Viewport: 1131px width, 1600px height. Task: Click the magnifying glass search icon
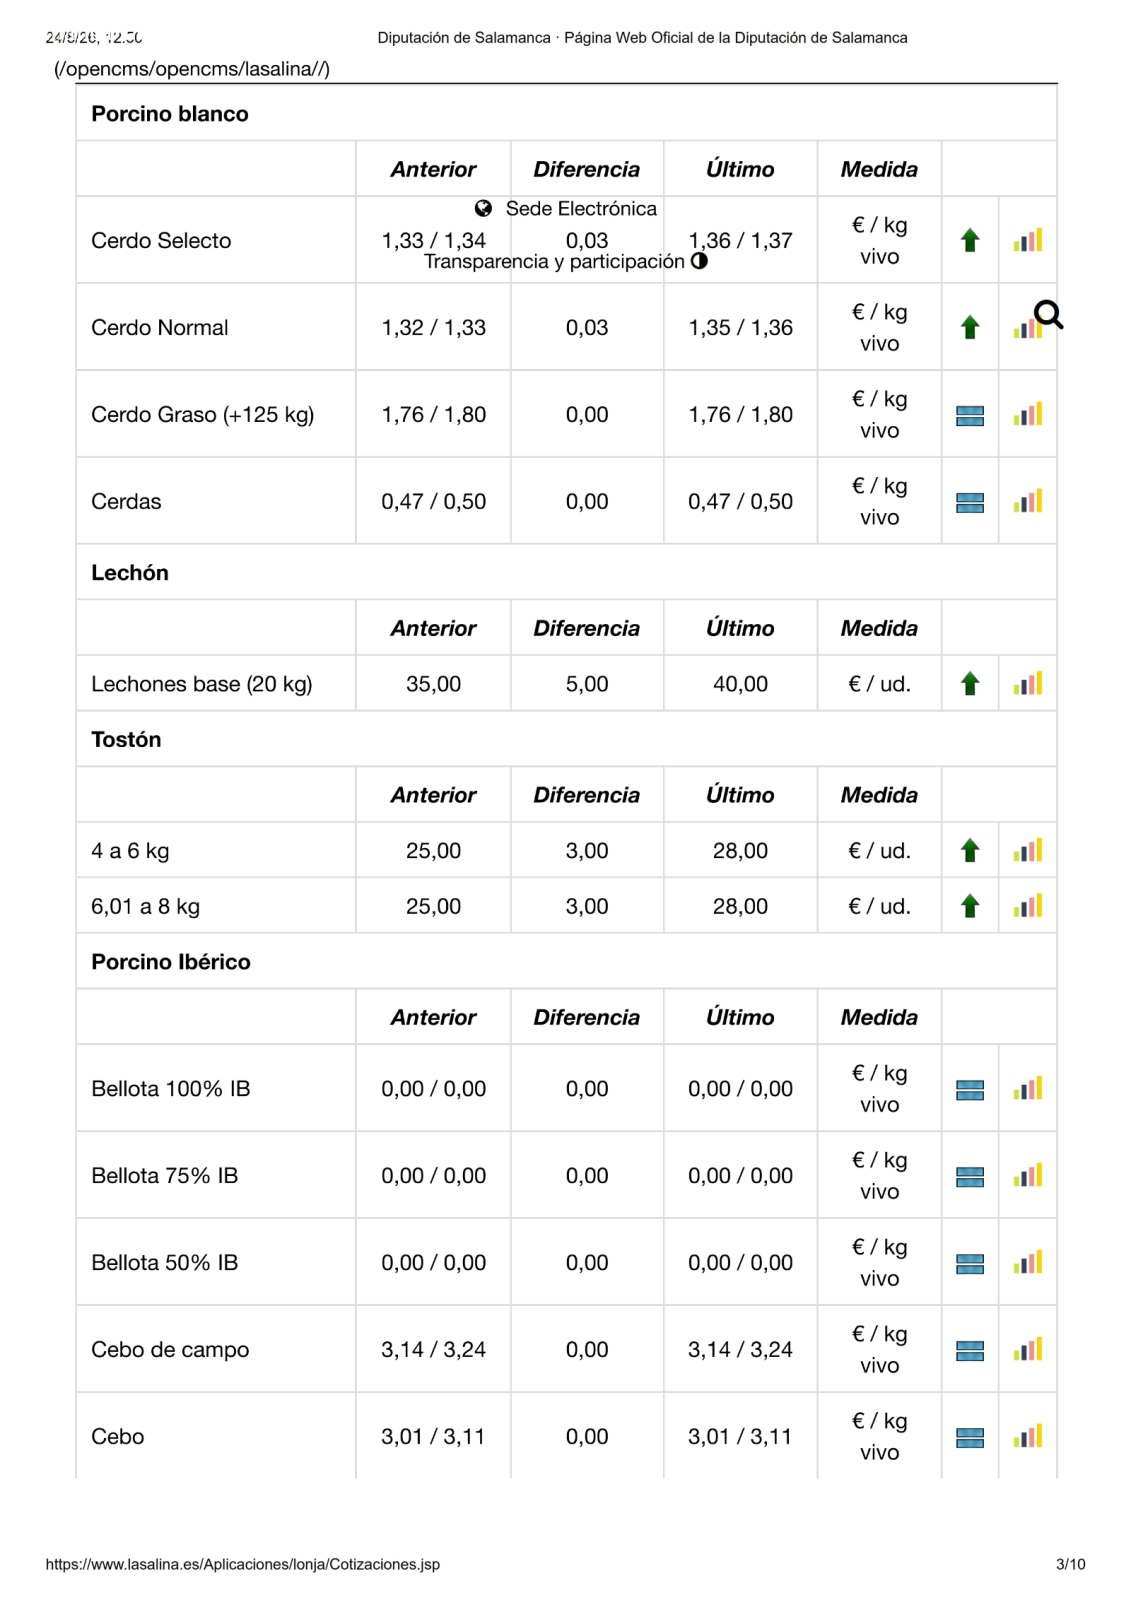tap(1048, 315)
